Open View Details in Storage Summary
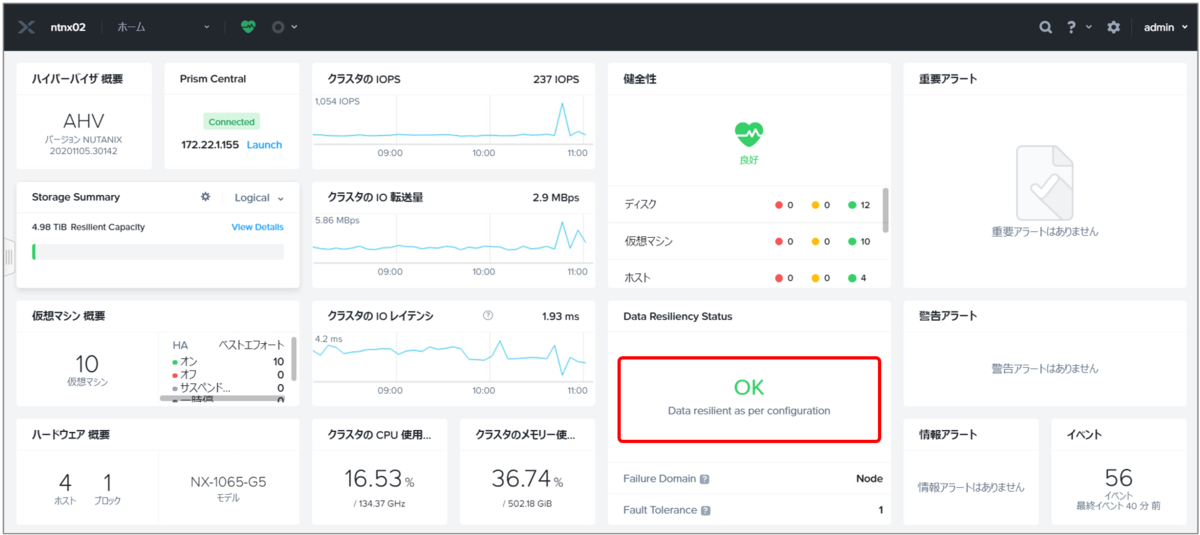1200x535 pixels. click(x=258, y=227)
